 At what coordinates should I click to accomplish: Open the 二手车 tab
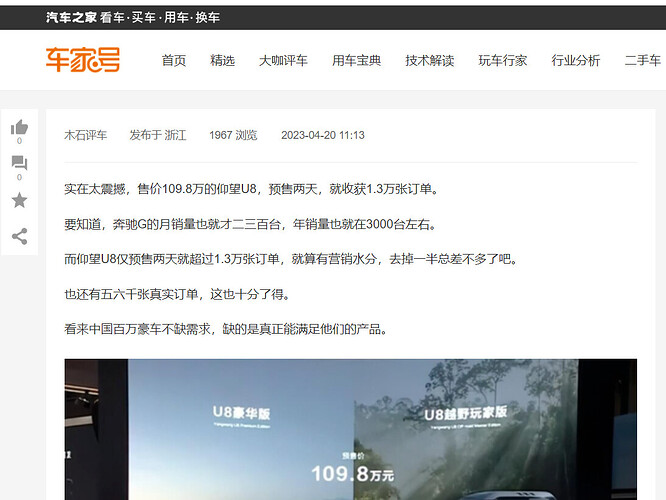(643, 60)
